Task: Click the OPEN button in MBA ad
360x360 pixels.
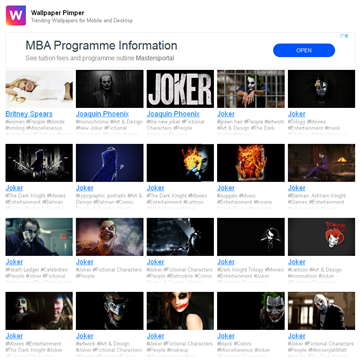Action: point(304,50)
